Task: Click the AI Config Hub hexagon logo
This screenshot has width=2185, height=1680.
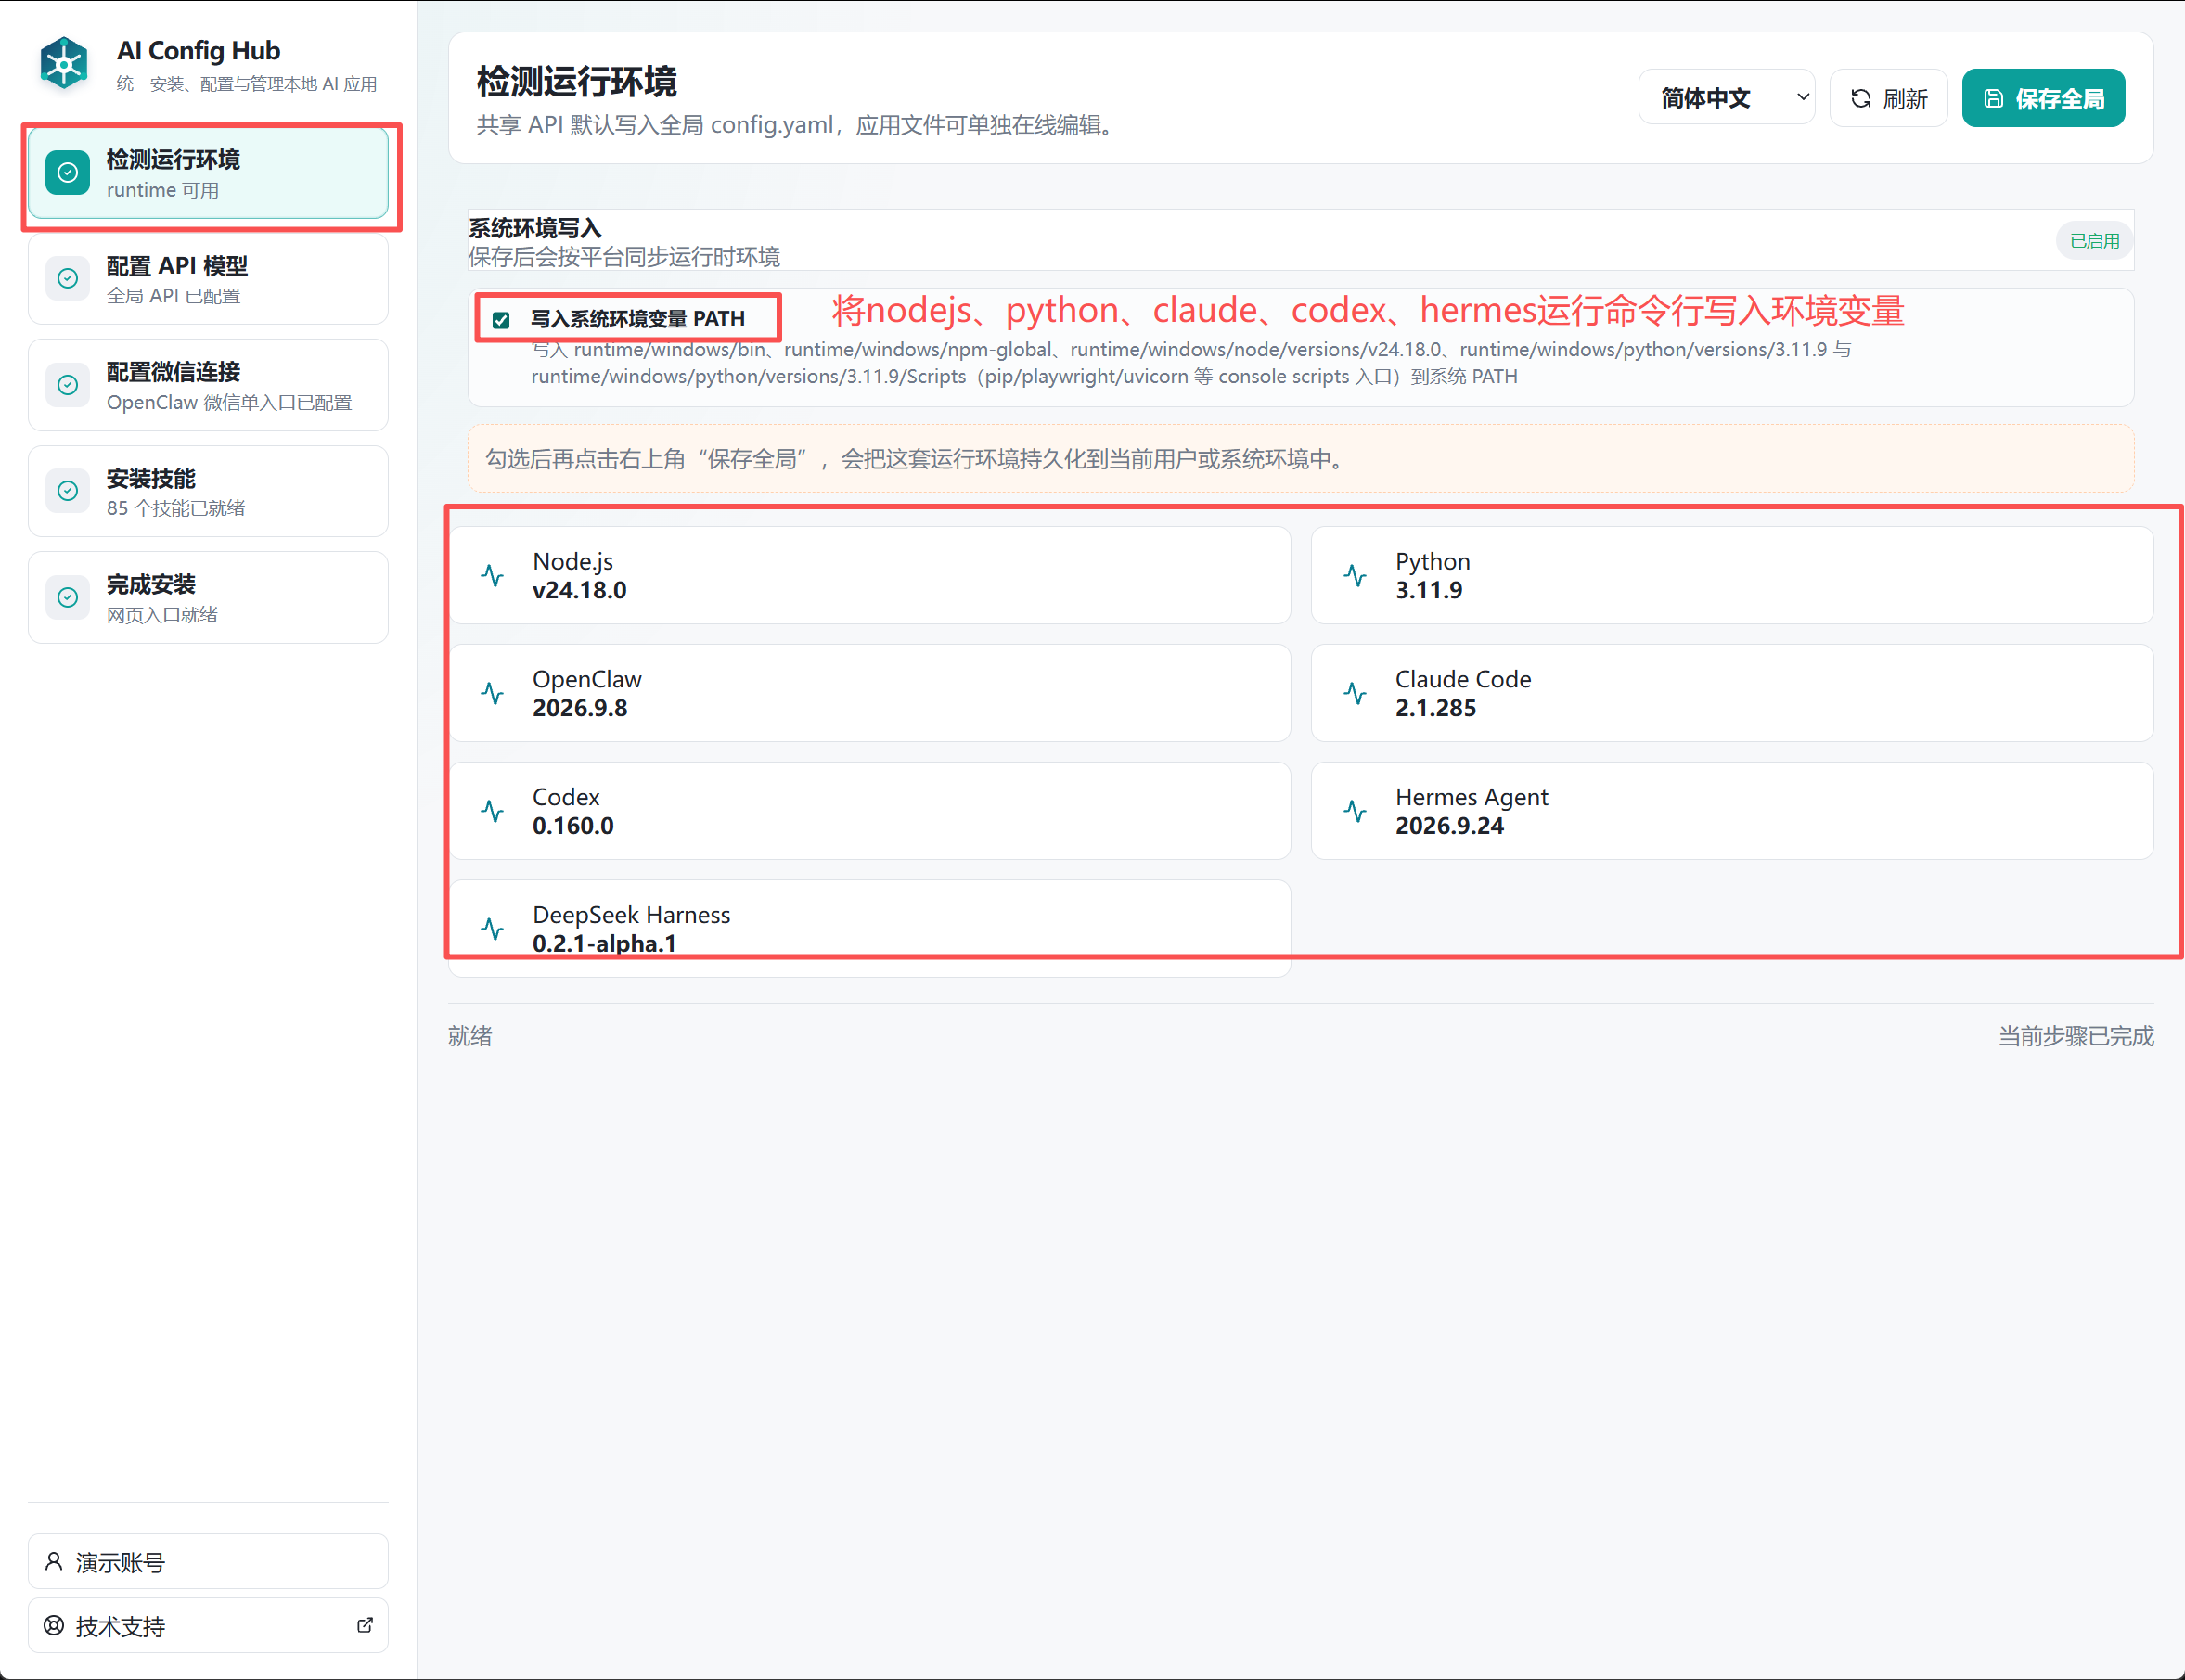Action: pyautogui.click(x=64, y=64)
